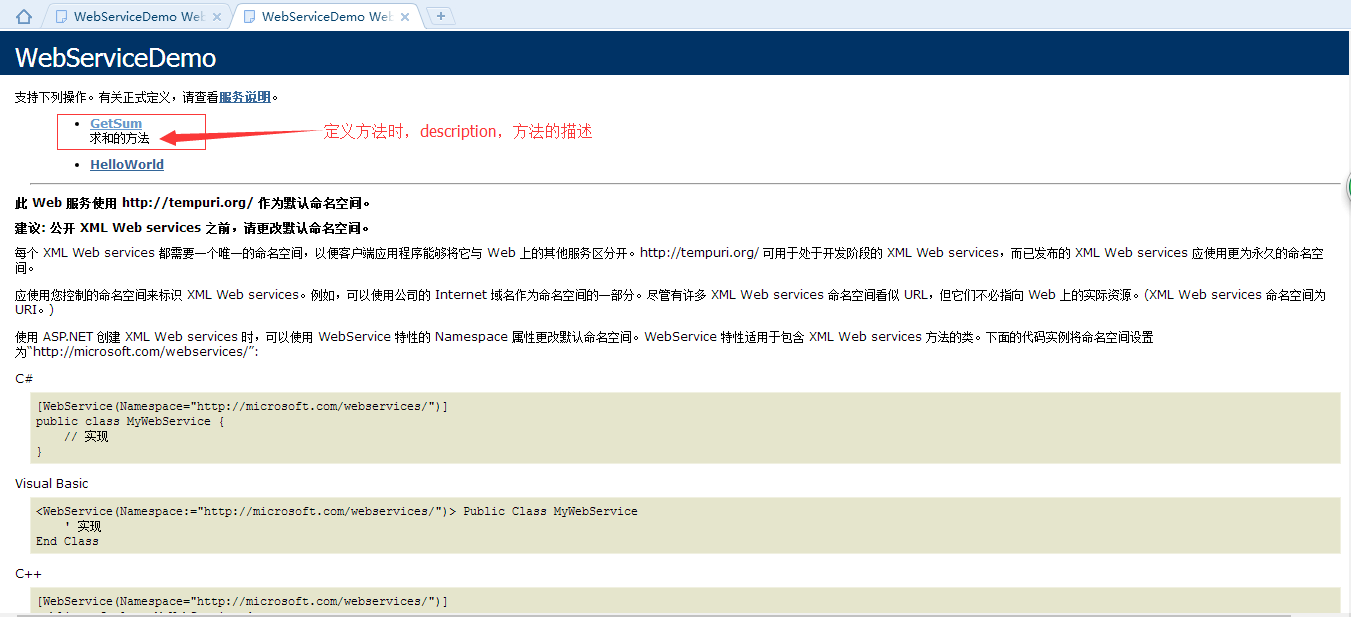
Task: Click the page icon on the first WebServiceDemo tab
Action: pos(62,16)
